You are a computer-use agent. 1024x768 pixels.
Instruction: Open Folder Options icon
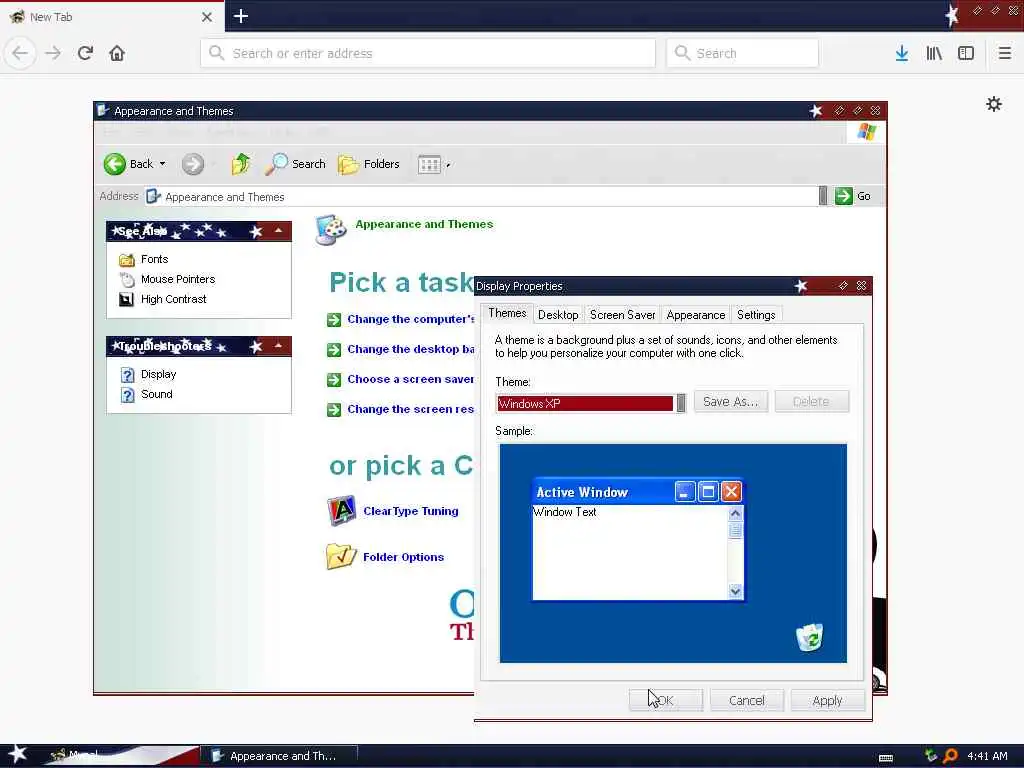coord(341,556)
